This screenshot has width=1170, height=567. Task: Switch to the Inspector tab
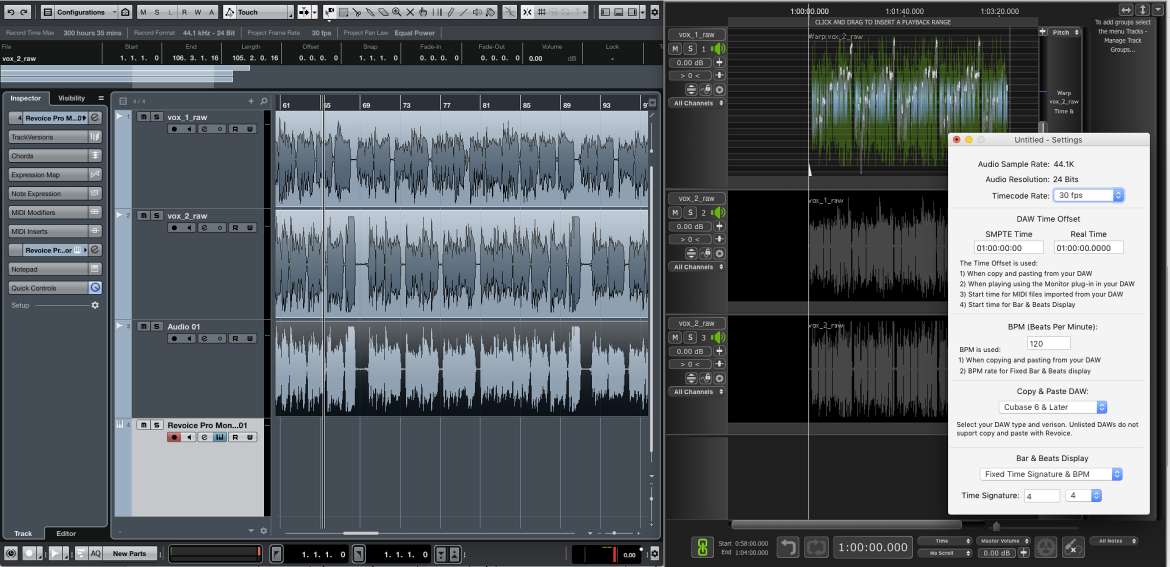tap(25, 98)
